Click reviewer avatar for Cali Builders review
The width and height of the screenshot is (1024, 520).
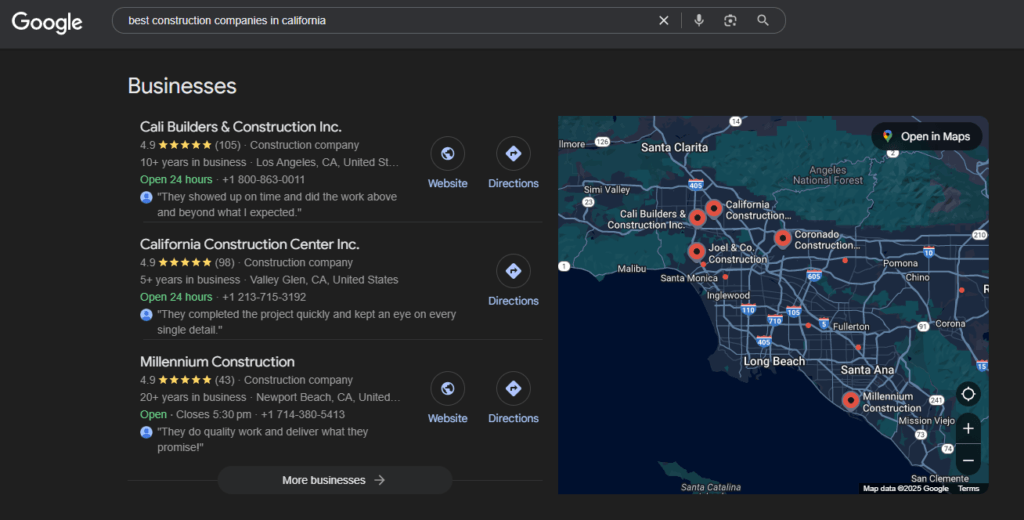tap(146, 197)
